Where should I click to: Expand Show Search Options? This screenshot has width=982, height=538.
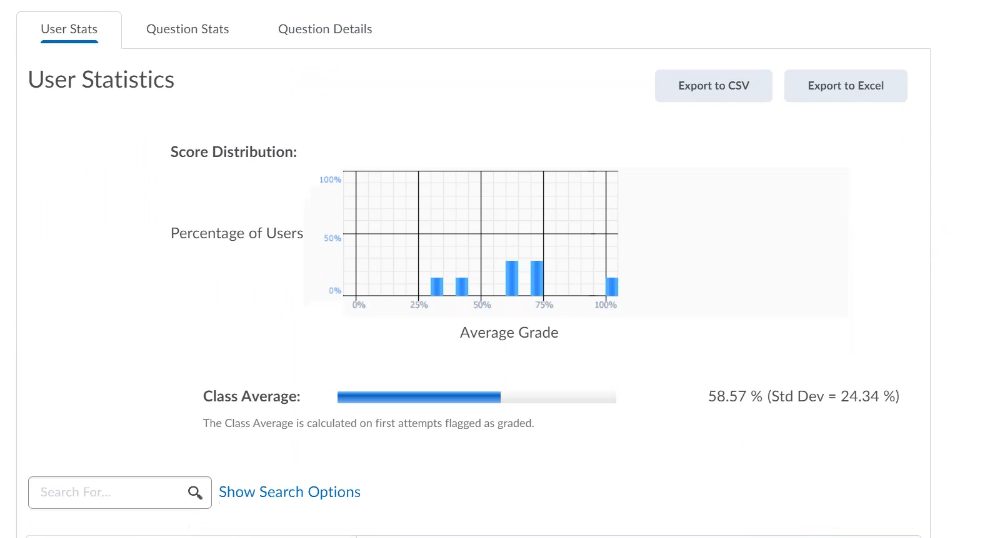click(289, 492)
